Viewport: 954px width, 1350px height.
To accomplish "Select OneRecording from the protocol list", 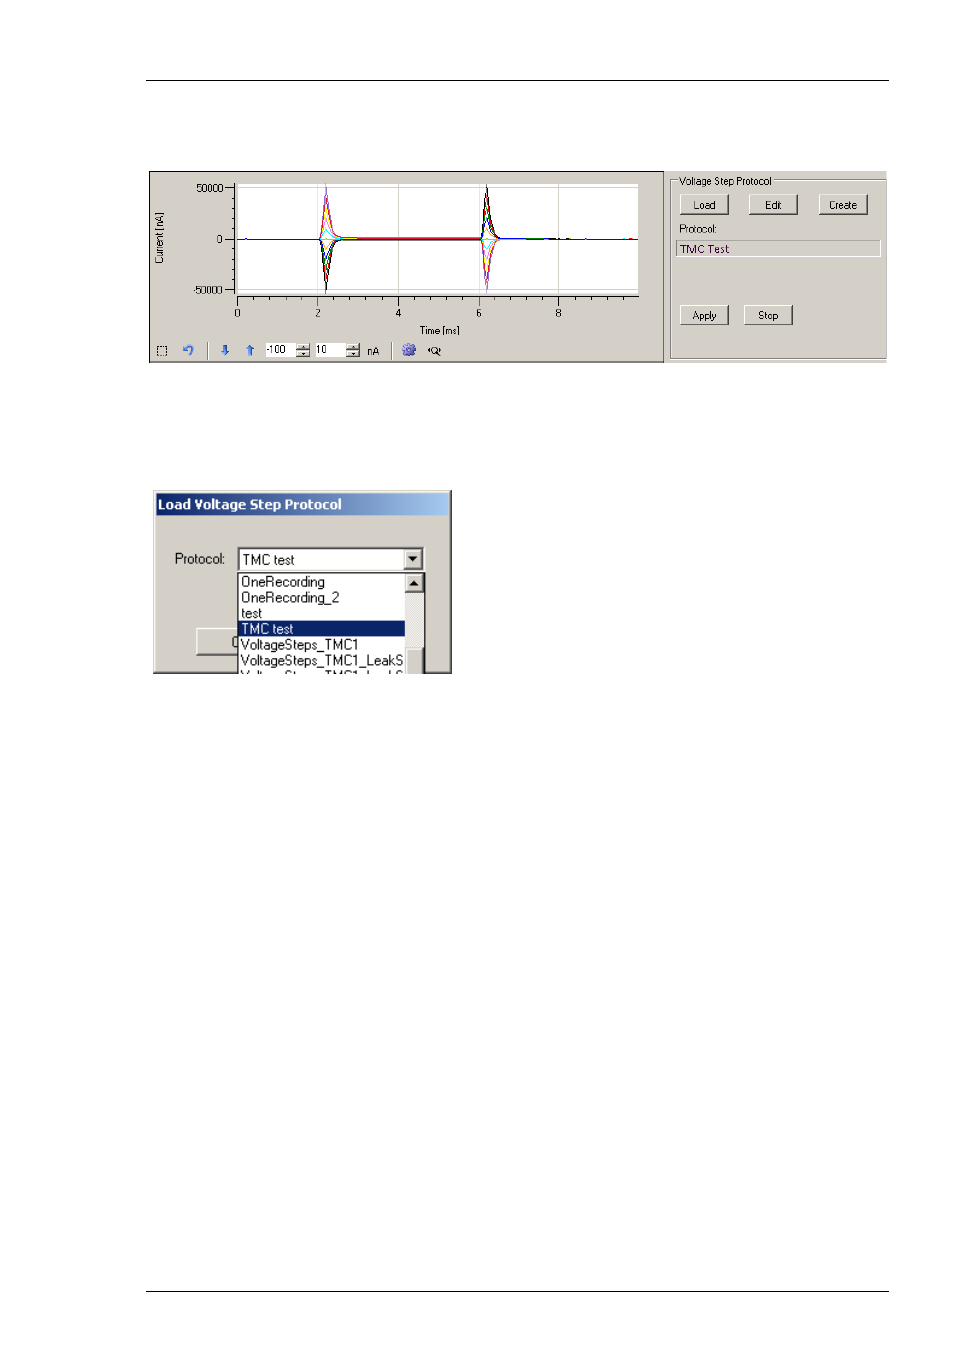I will [321, 582].
